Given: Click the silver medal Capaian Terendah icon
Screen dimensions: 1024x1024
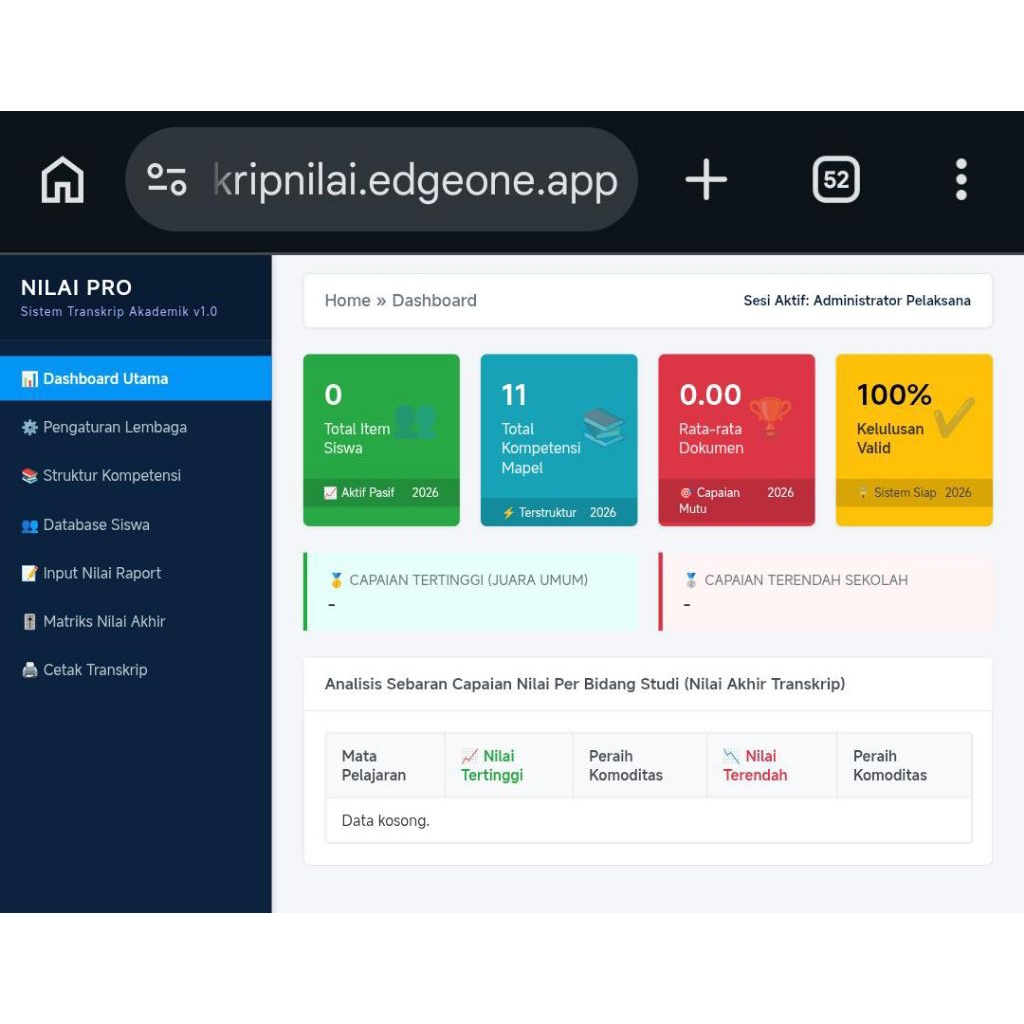Looking at the screenshot, I should 691,580.
